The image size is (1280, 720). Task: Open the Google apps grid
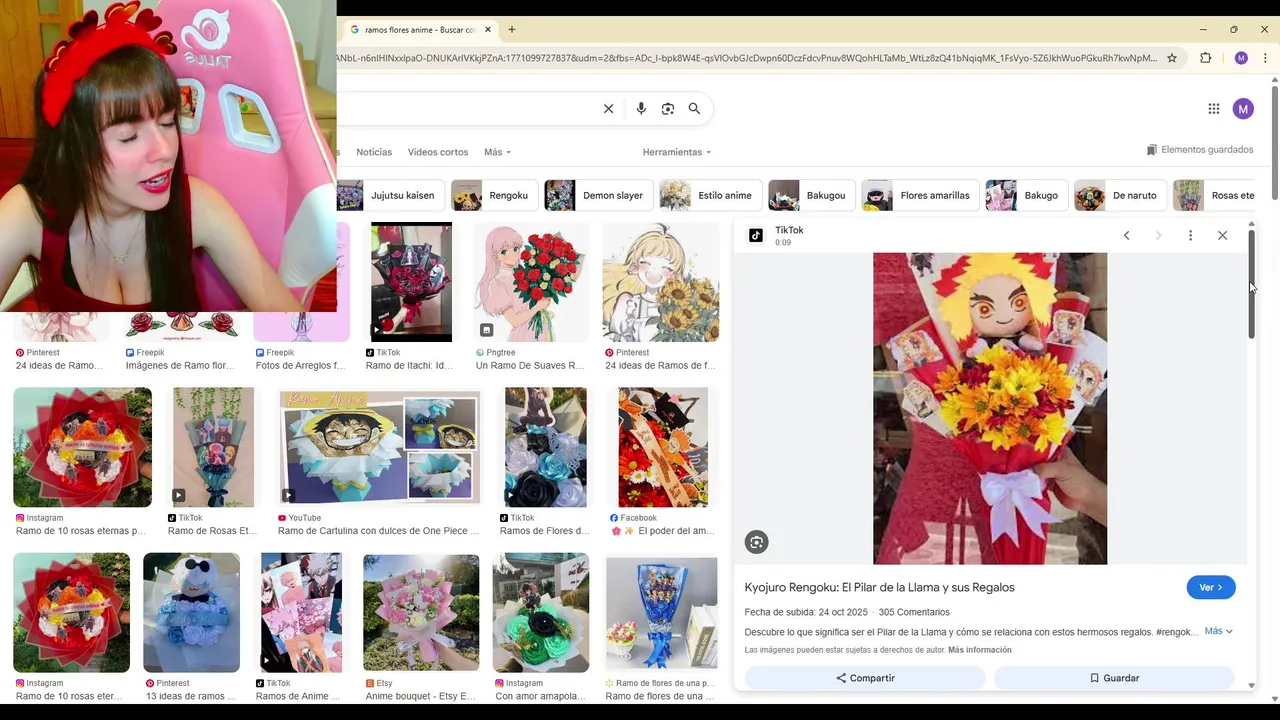point(1213,109)
